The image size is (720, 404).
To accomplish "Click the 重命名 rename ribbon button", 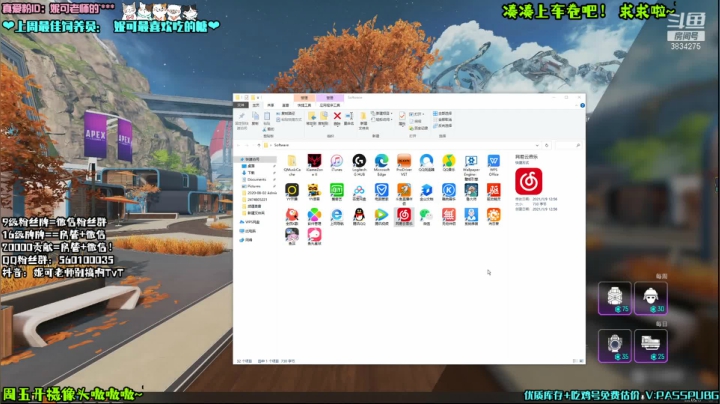I will (x=349, y=118).
